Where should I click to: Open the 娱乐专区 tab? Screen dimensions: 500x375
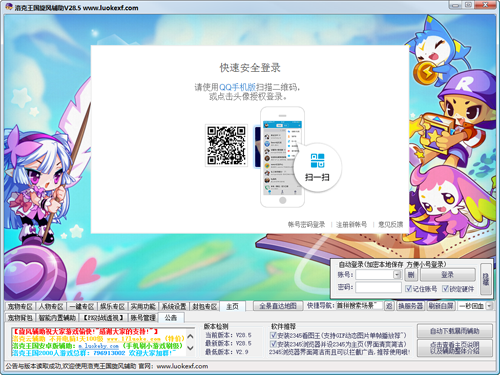tap(112, 306)
